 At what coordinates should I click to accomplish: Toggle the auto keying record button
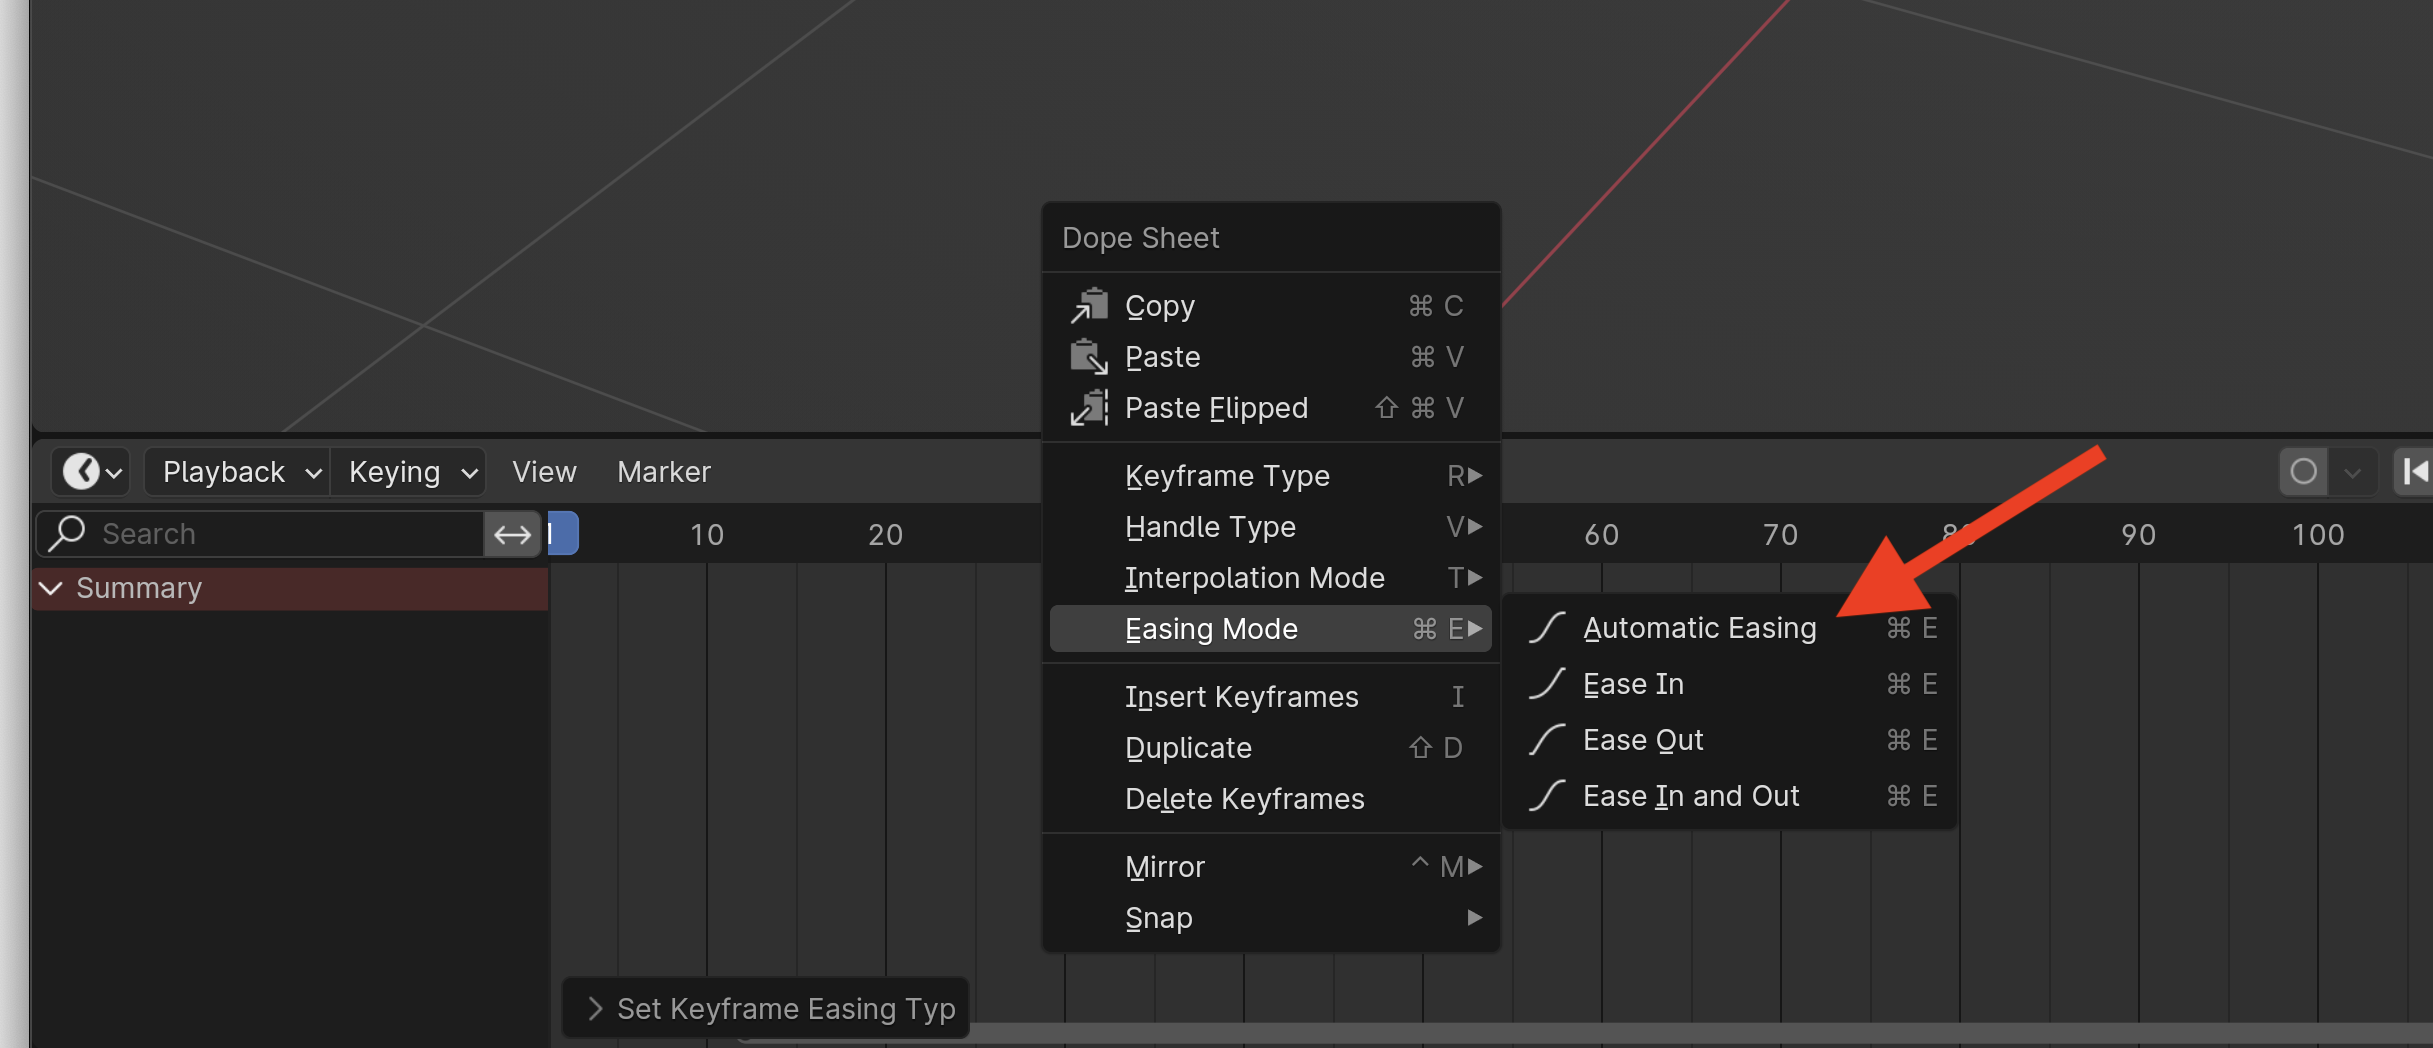2303,471
